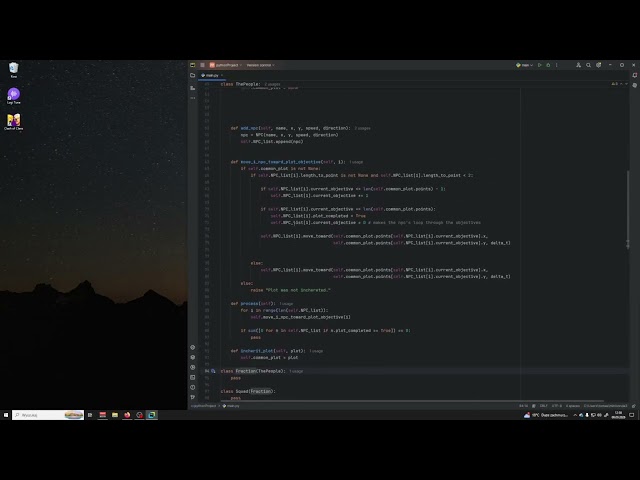Go to previous highlighted problem arrow
The image size is (640, 480).
click(621, 84)
